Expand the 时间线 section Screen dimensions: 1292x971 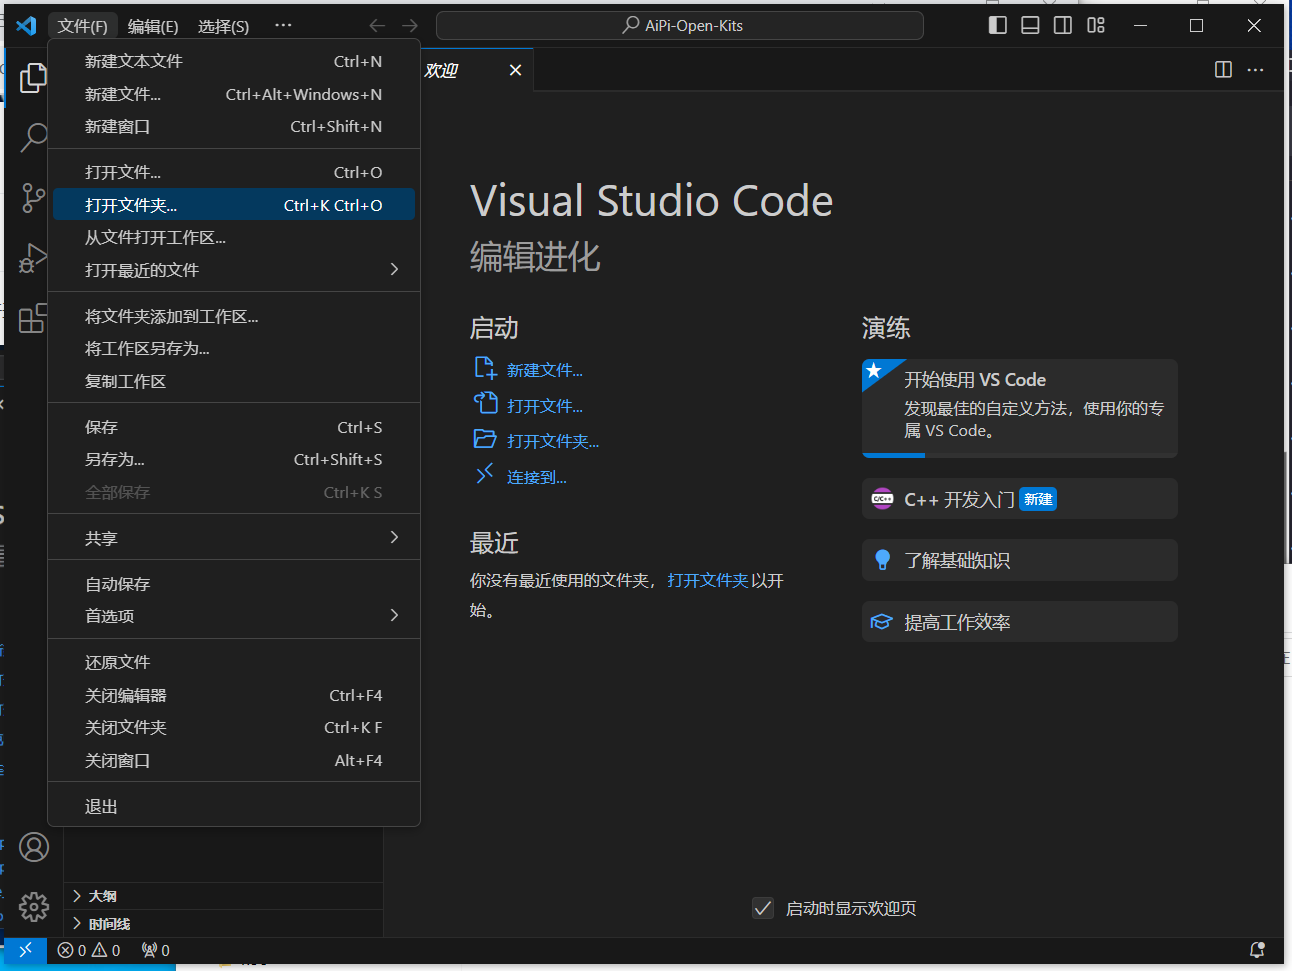(224, 924)
